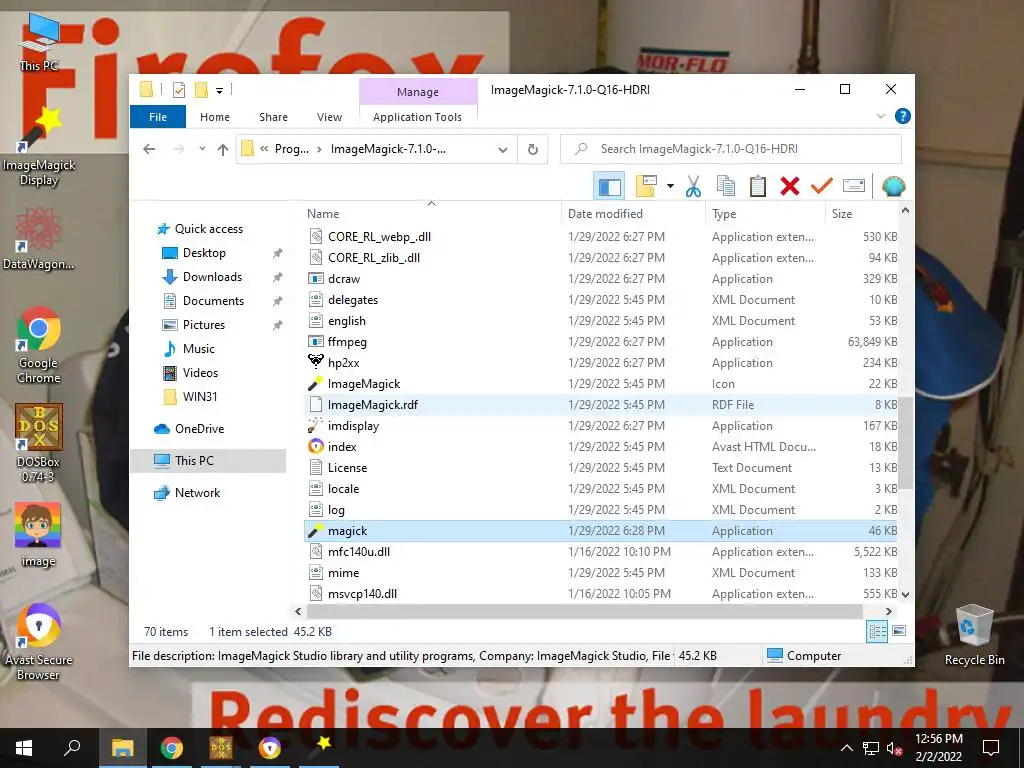Click the Refresh button by address bar
Screen dimensions: 1024x768
[x=533, y=150]
